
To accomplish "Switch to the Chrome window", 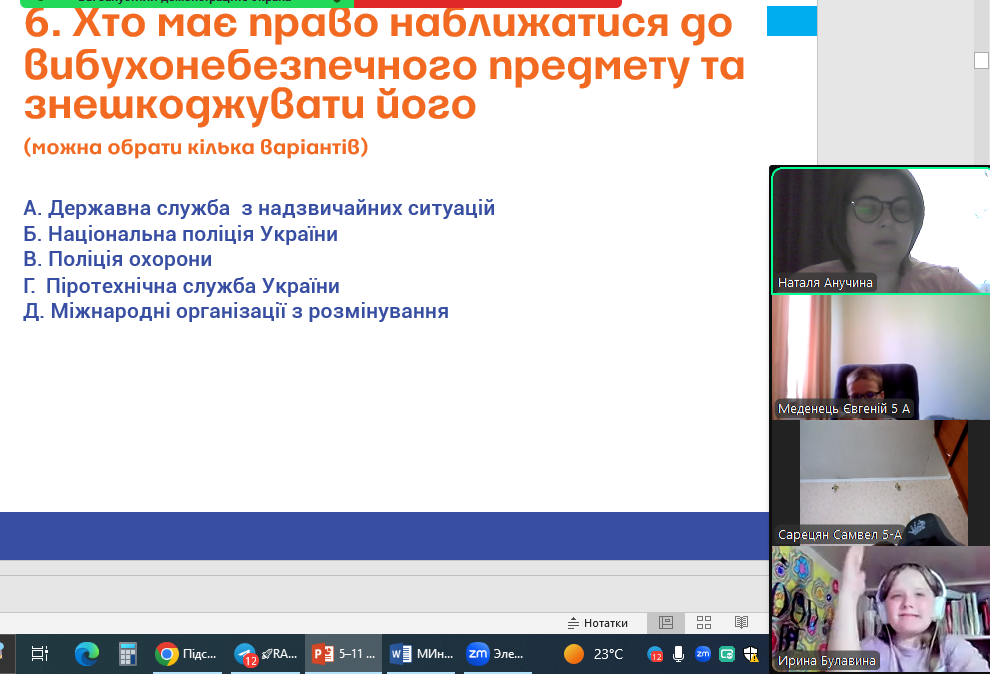I will tap(187, 654).
